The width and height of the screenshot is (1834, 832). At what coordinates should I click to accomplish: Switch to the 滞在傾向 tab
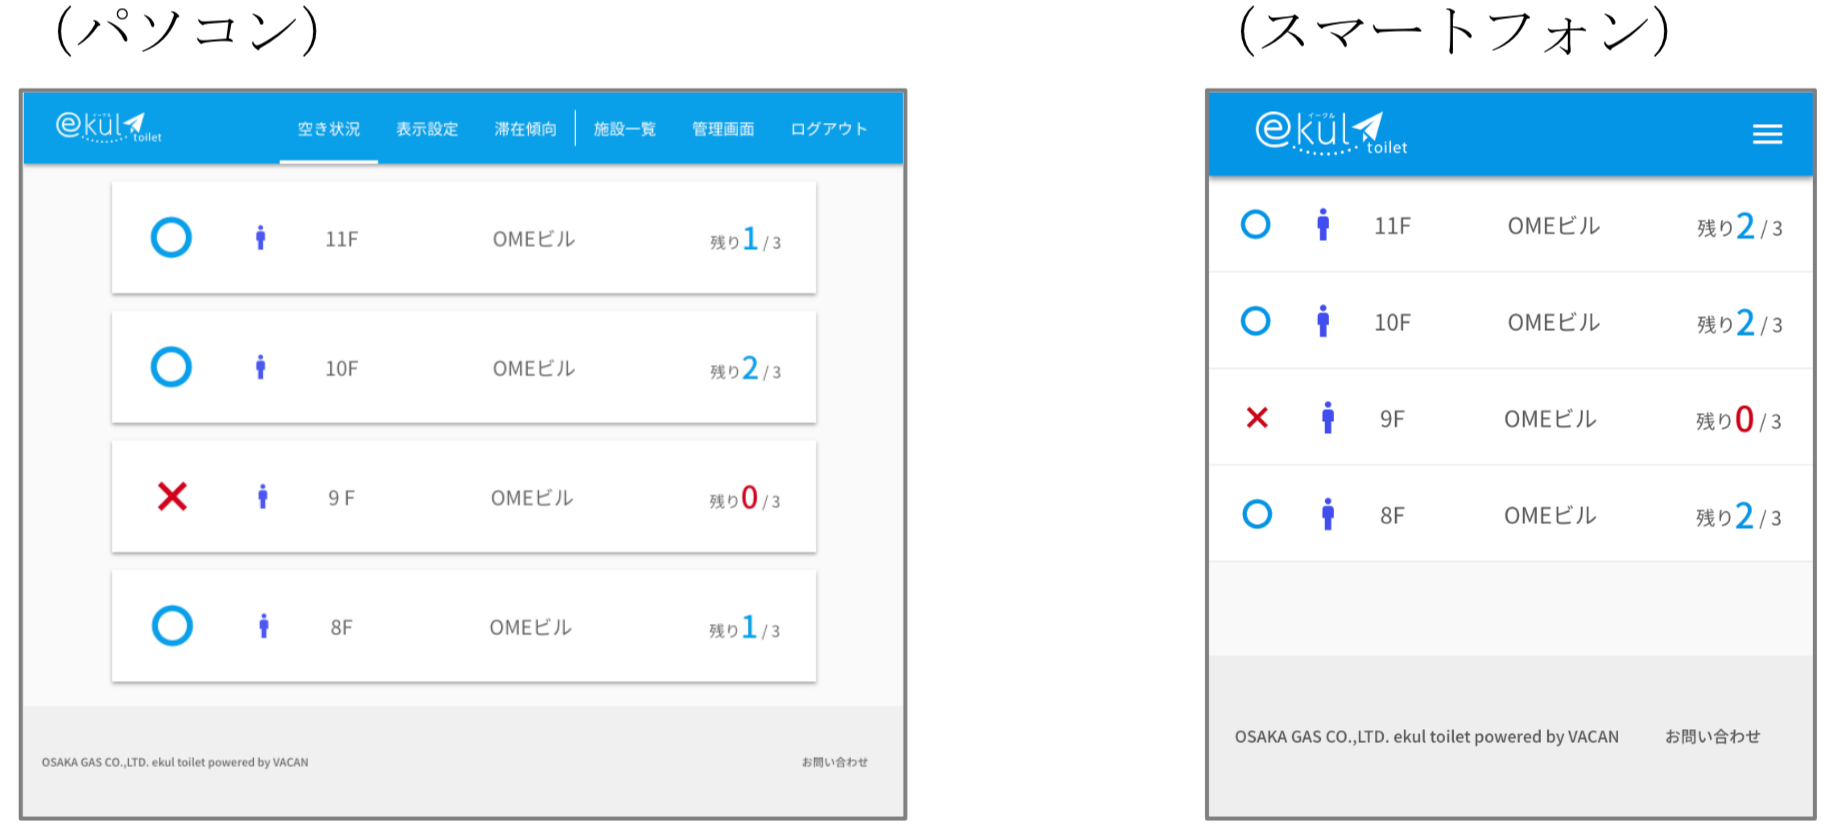click(526, 129)
